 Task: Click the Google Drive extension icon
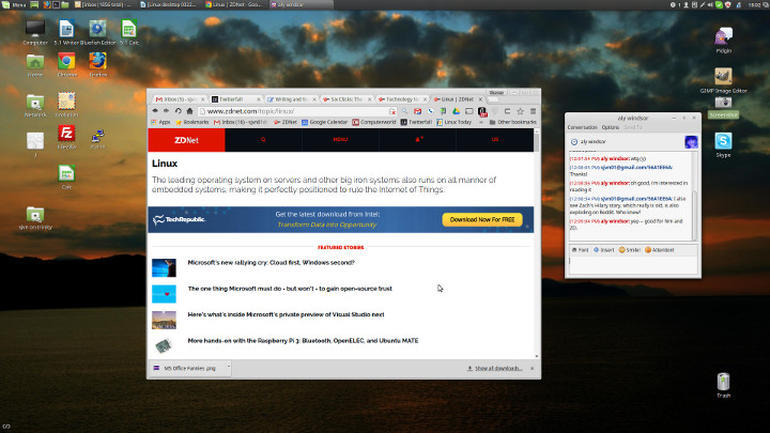pyautogui.click(x=456, y=111)
